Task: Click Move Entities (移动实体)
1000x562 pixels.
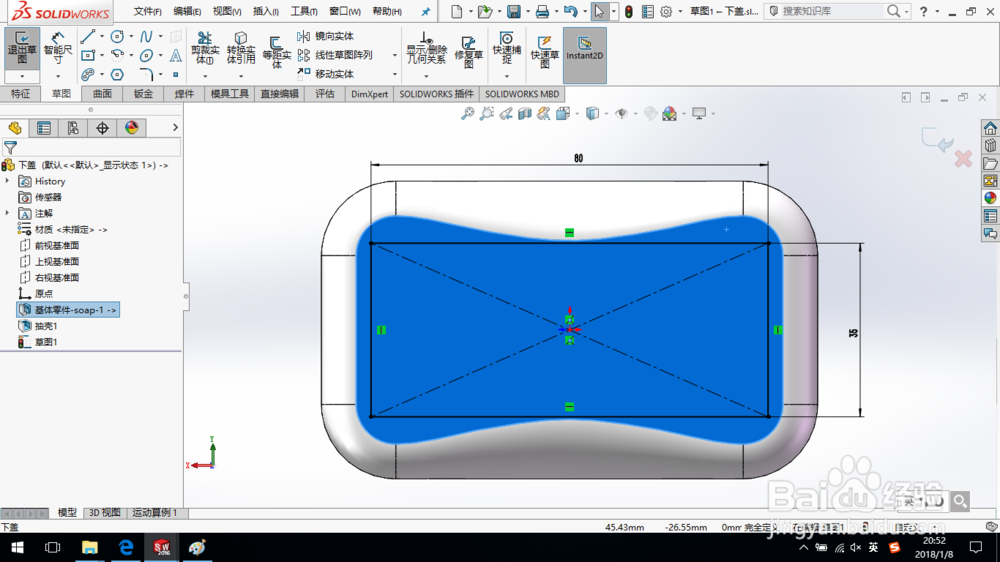Action: 326,74
